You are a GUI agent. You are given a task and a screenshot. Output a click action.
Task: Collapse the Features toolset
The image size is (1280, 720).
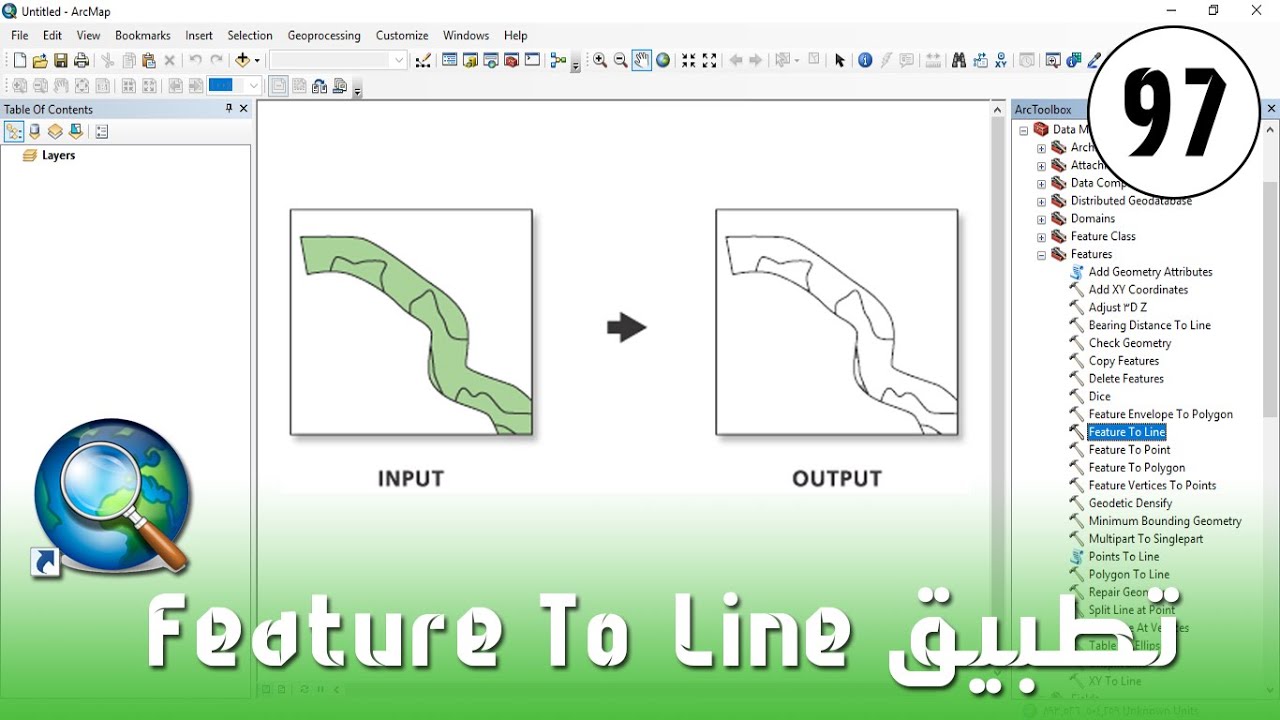pyautogui.click(x=1041, y=255)
